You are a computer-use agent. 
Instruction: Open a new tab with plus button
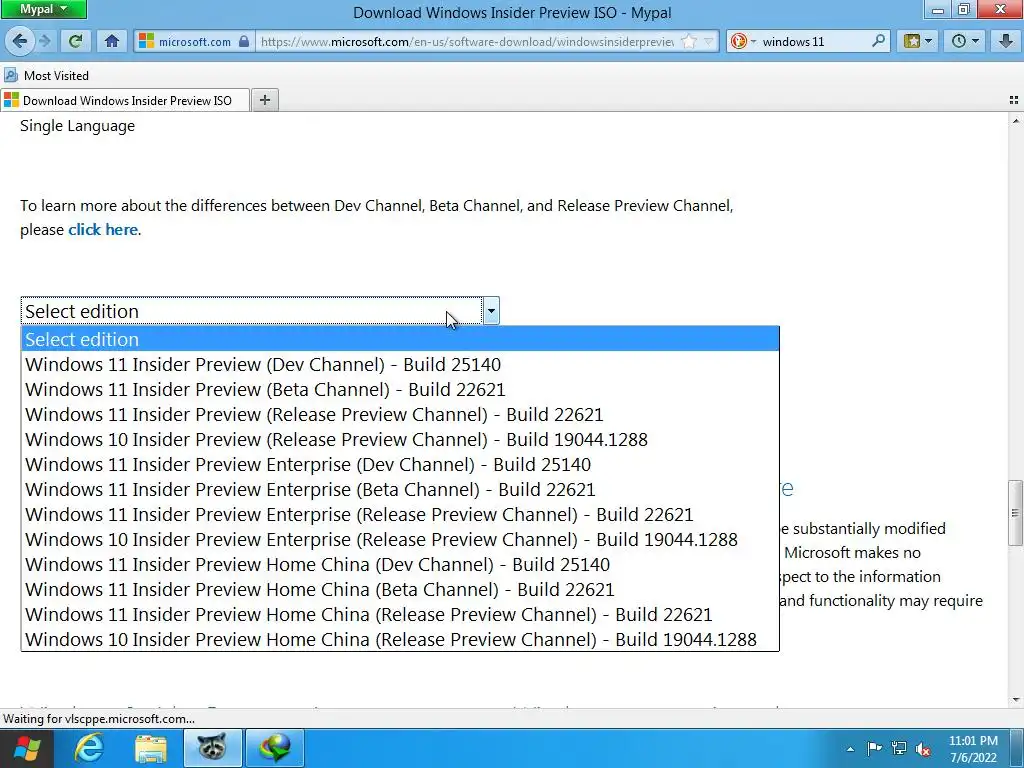coord(264,100)
